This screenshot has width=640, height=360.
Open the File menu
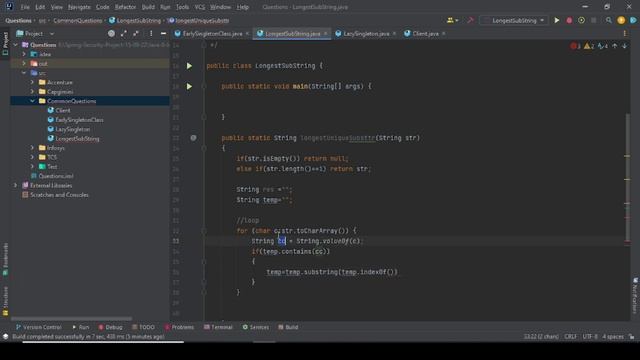(x=25, y=7)
